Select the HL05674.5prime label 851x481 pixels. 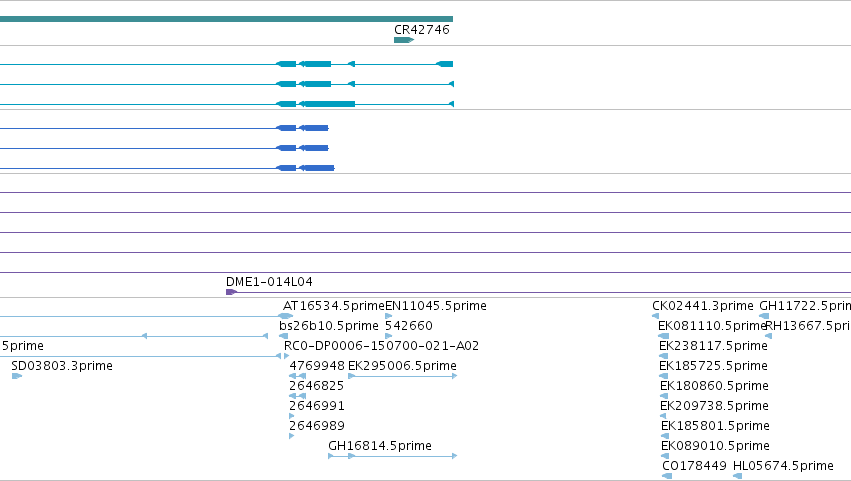(783, 466)
